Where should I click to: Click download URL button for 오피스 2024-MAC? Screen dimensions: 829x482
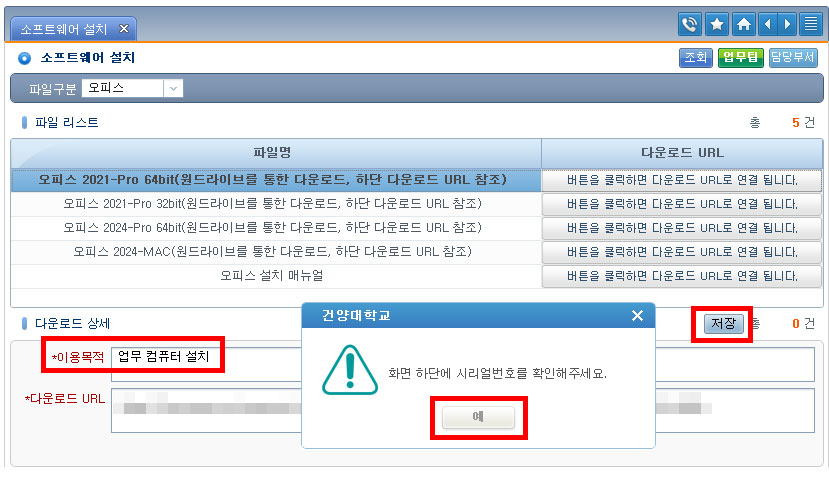click(x=681, y=252)
